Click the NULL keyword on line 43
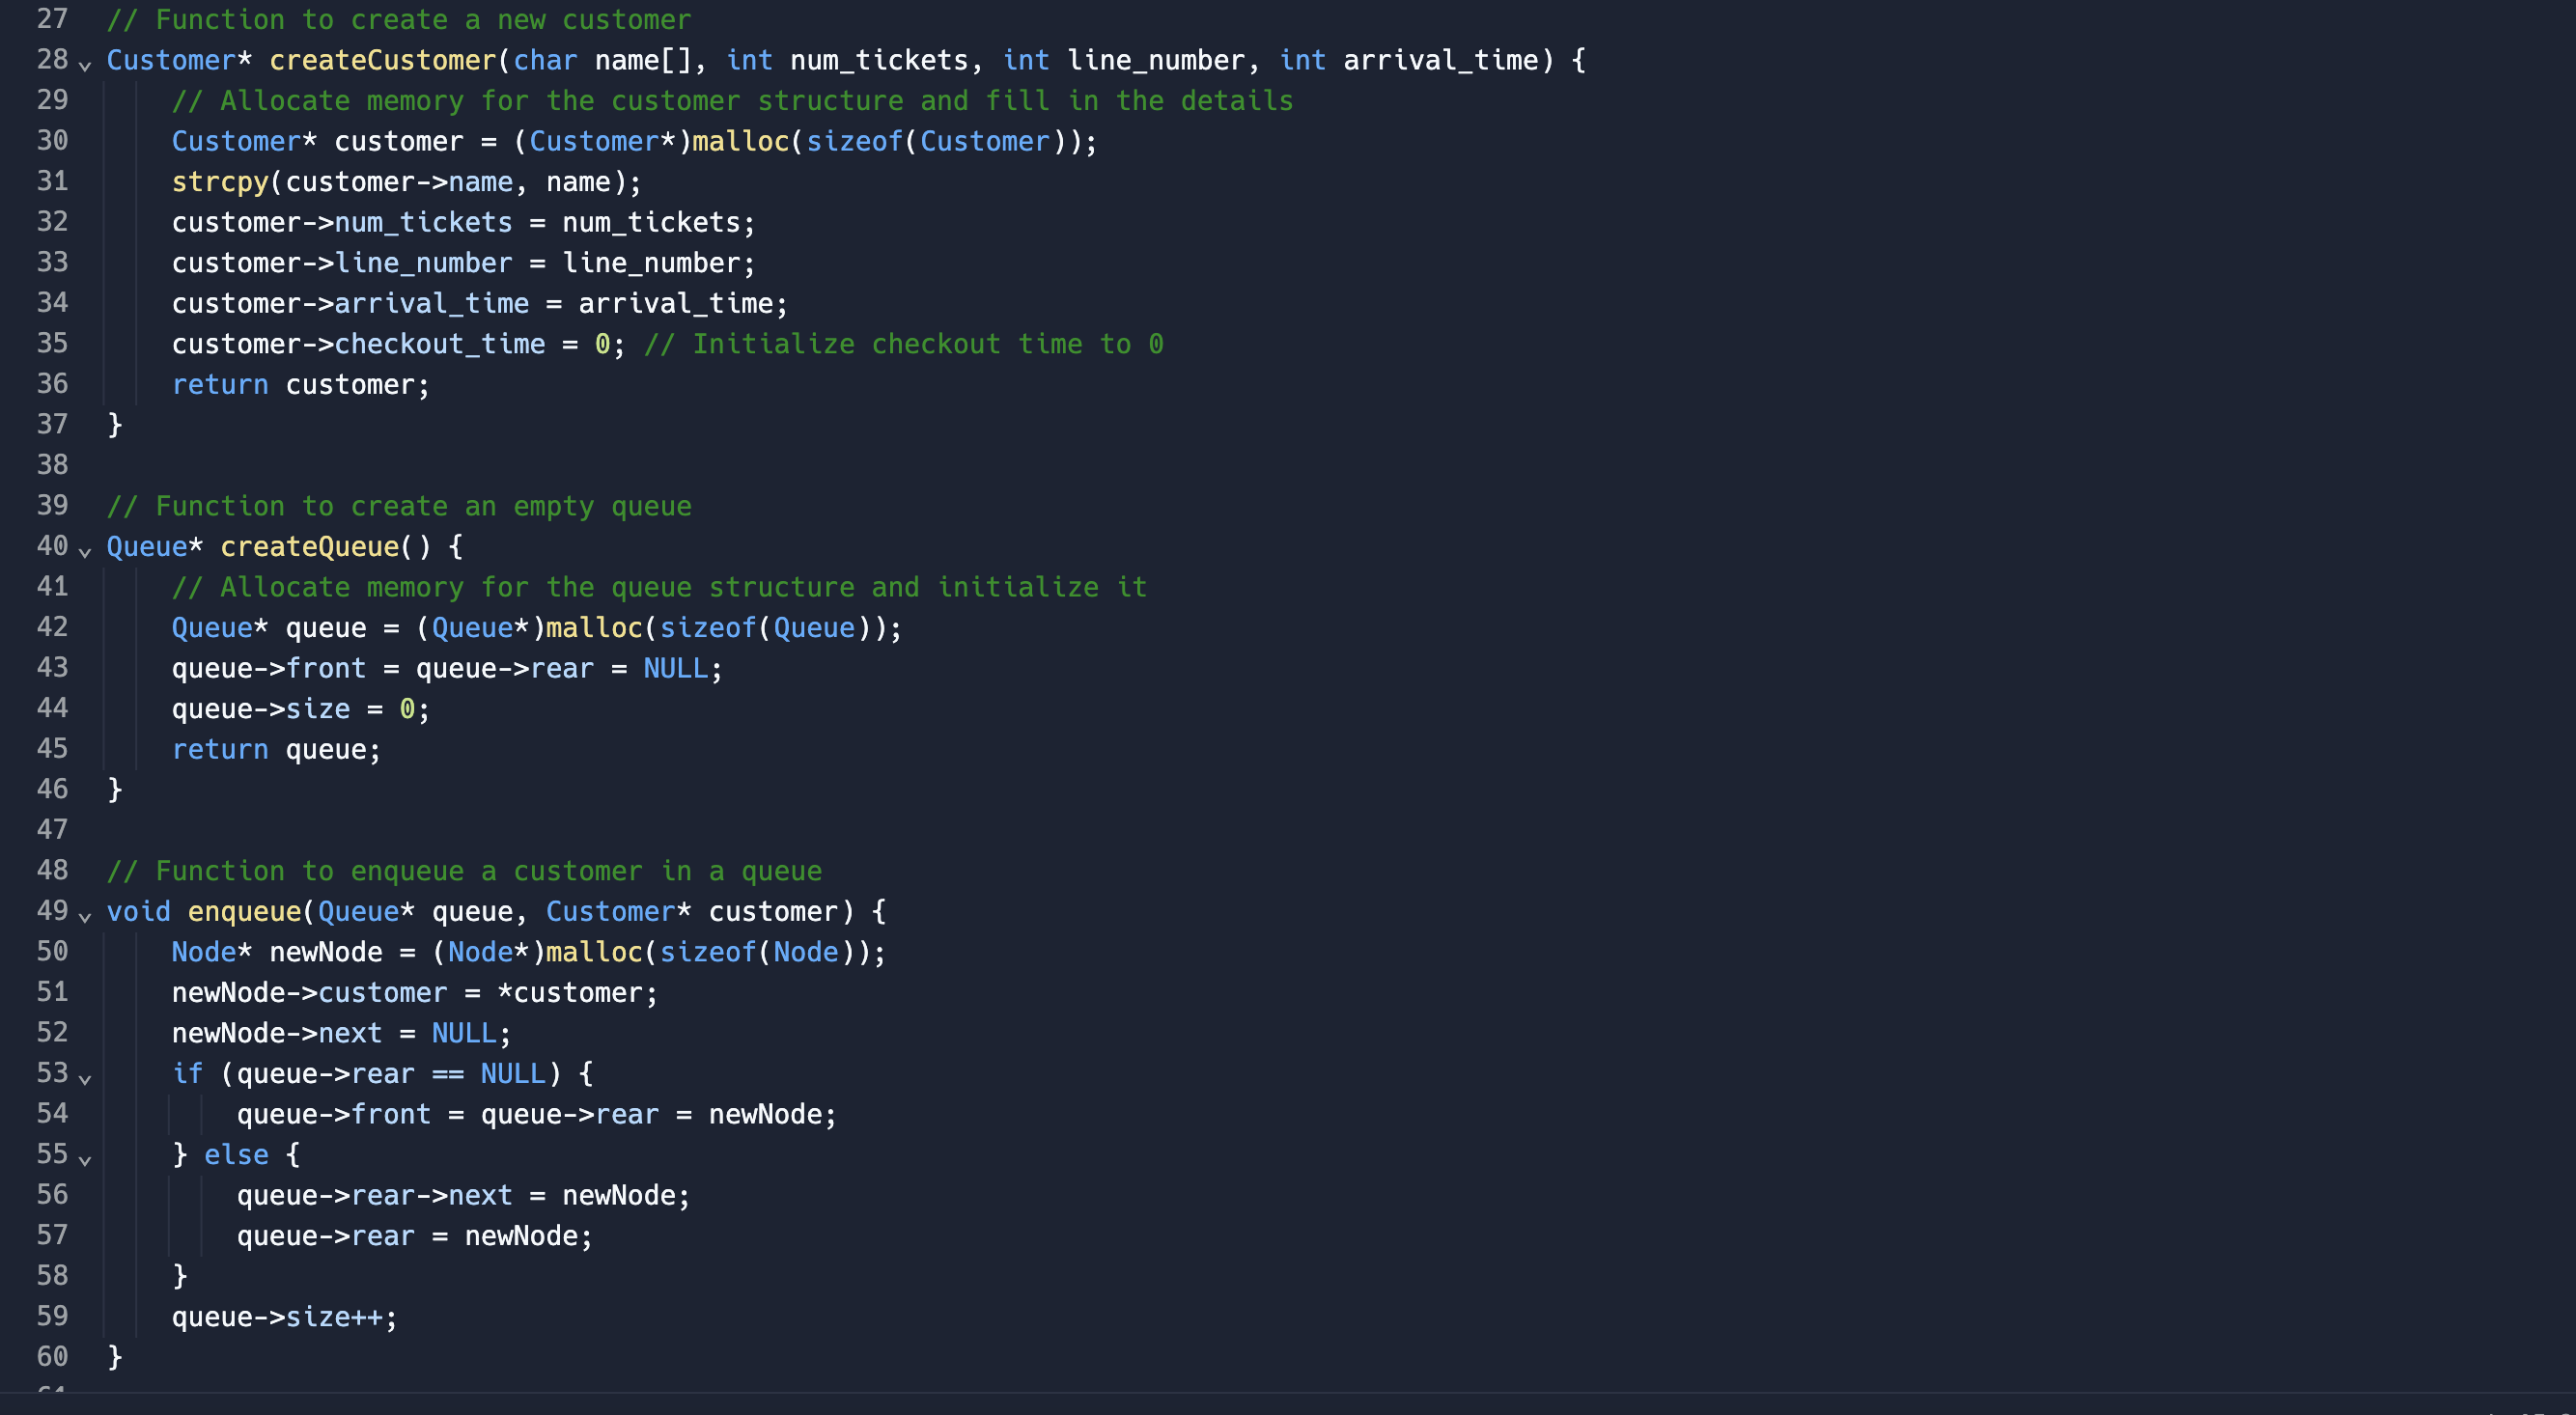Screen dimensions: 2576x1415 coord(675,668)
